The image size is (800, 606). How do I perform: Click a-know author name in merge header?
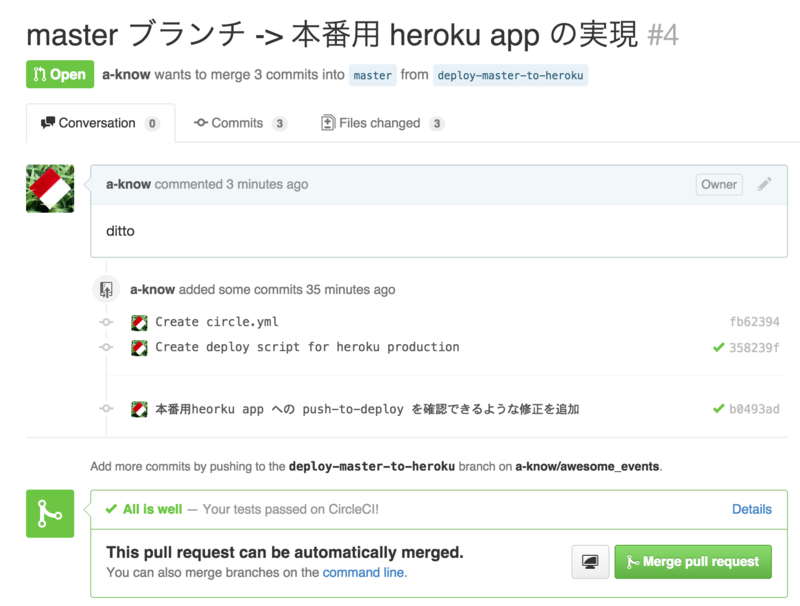click(126, 74)
